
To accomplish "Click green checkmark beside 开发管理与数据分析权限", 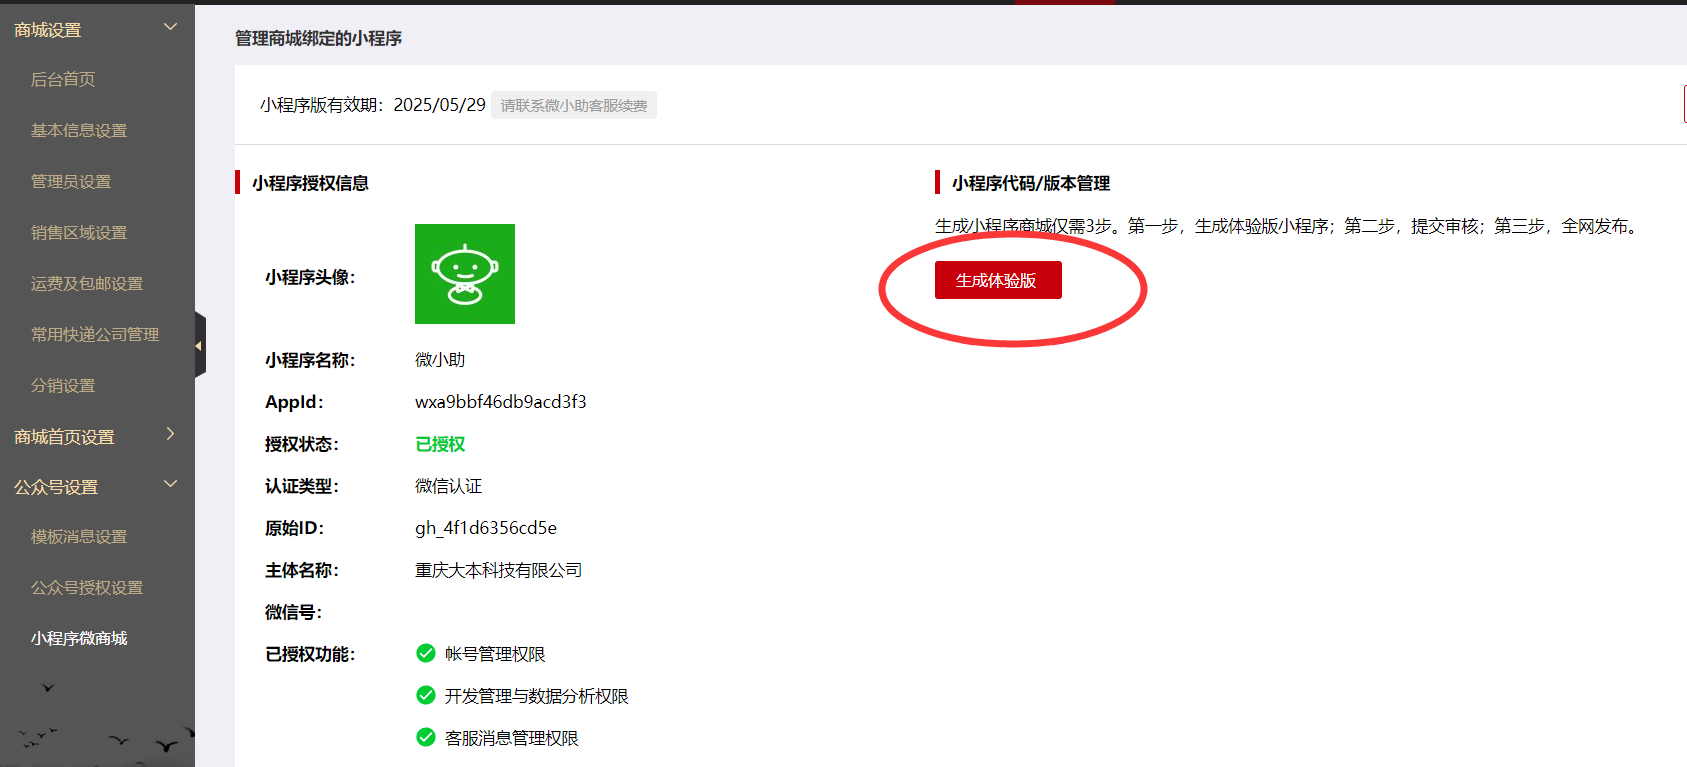I will click(426, 695).
